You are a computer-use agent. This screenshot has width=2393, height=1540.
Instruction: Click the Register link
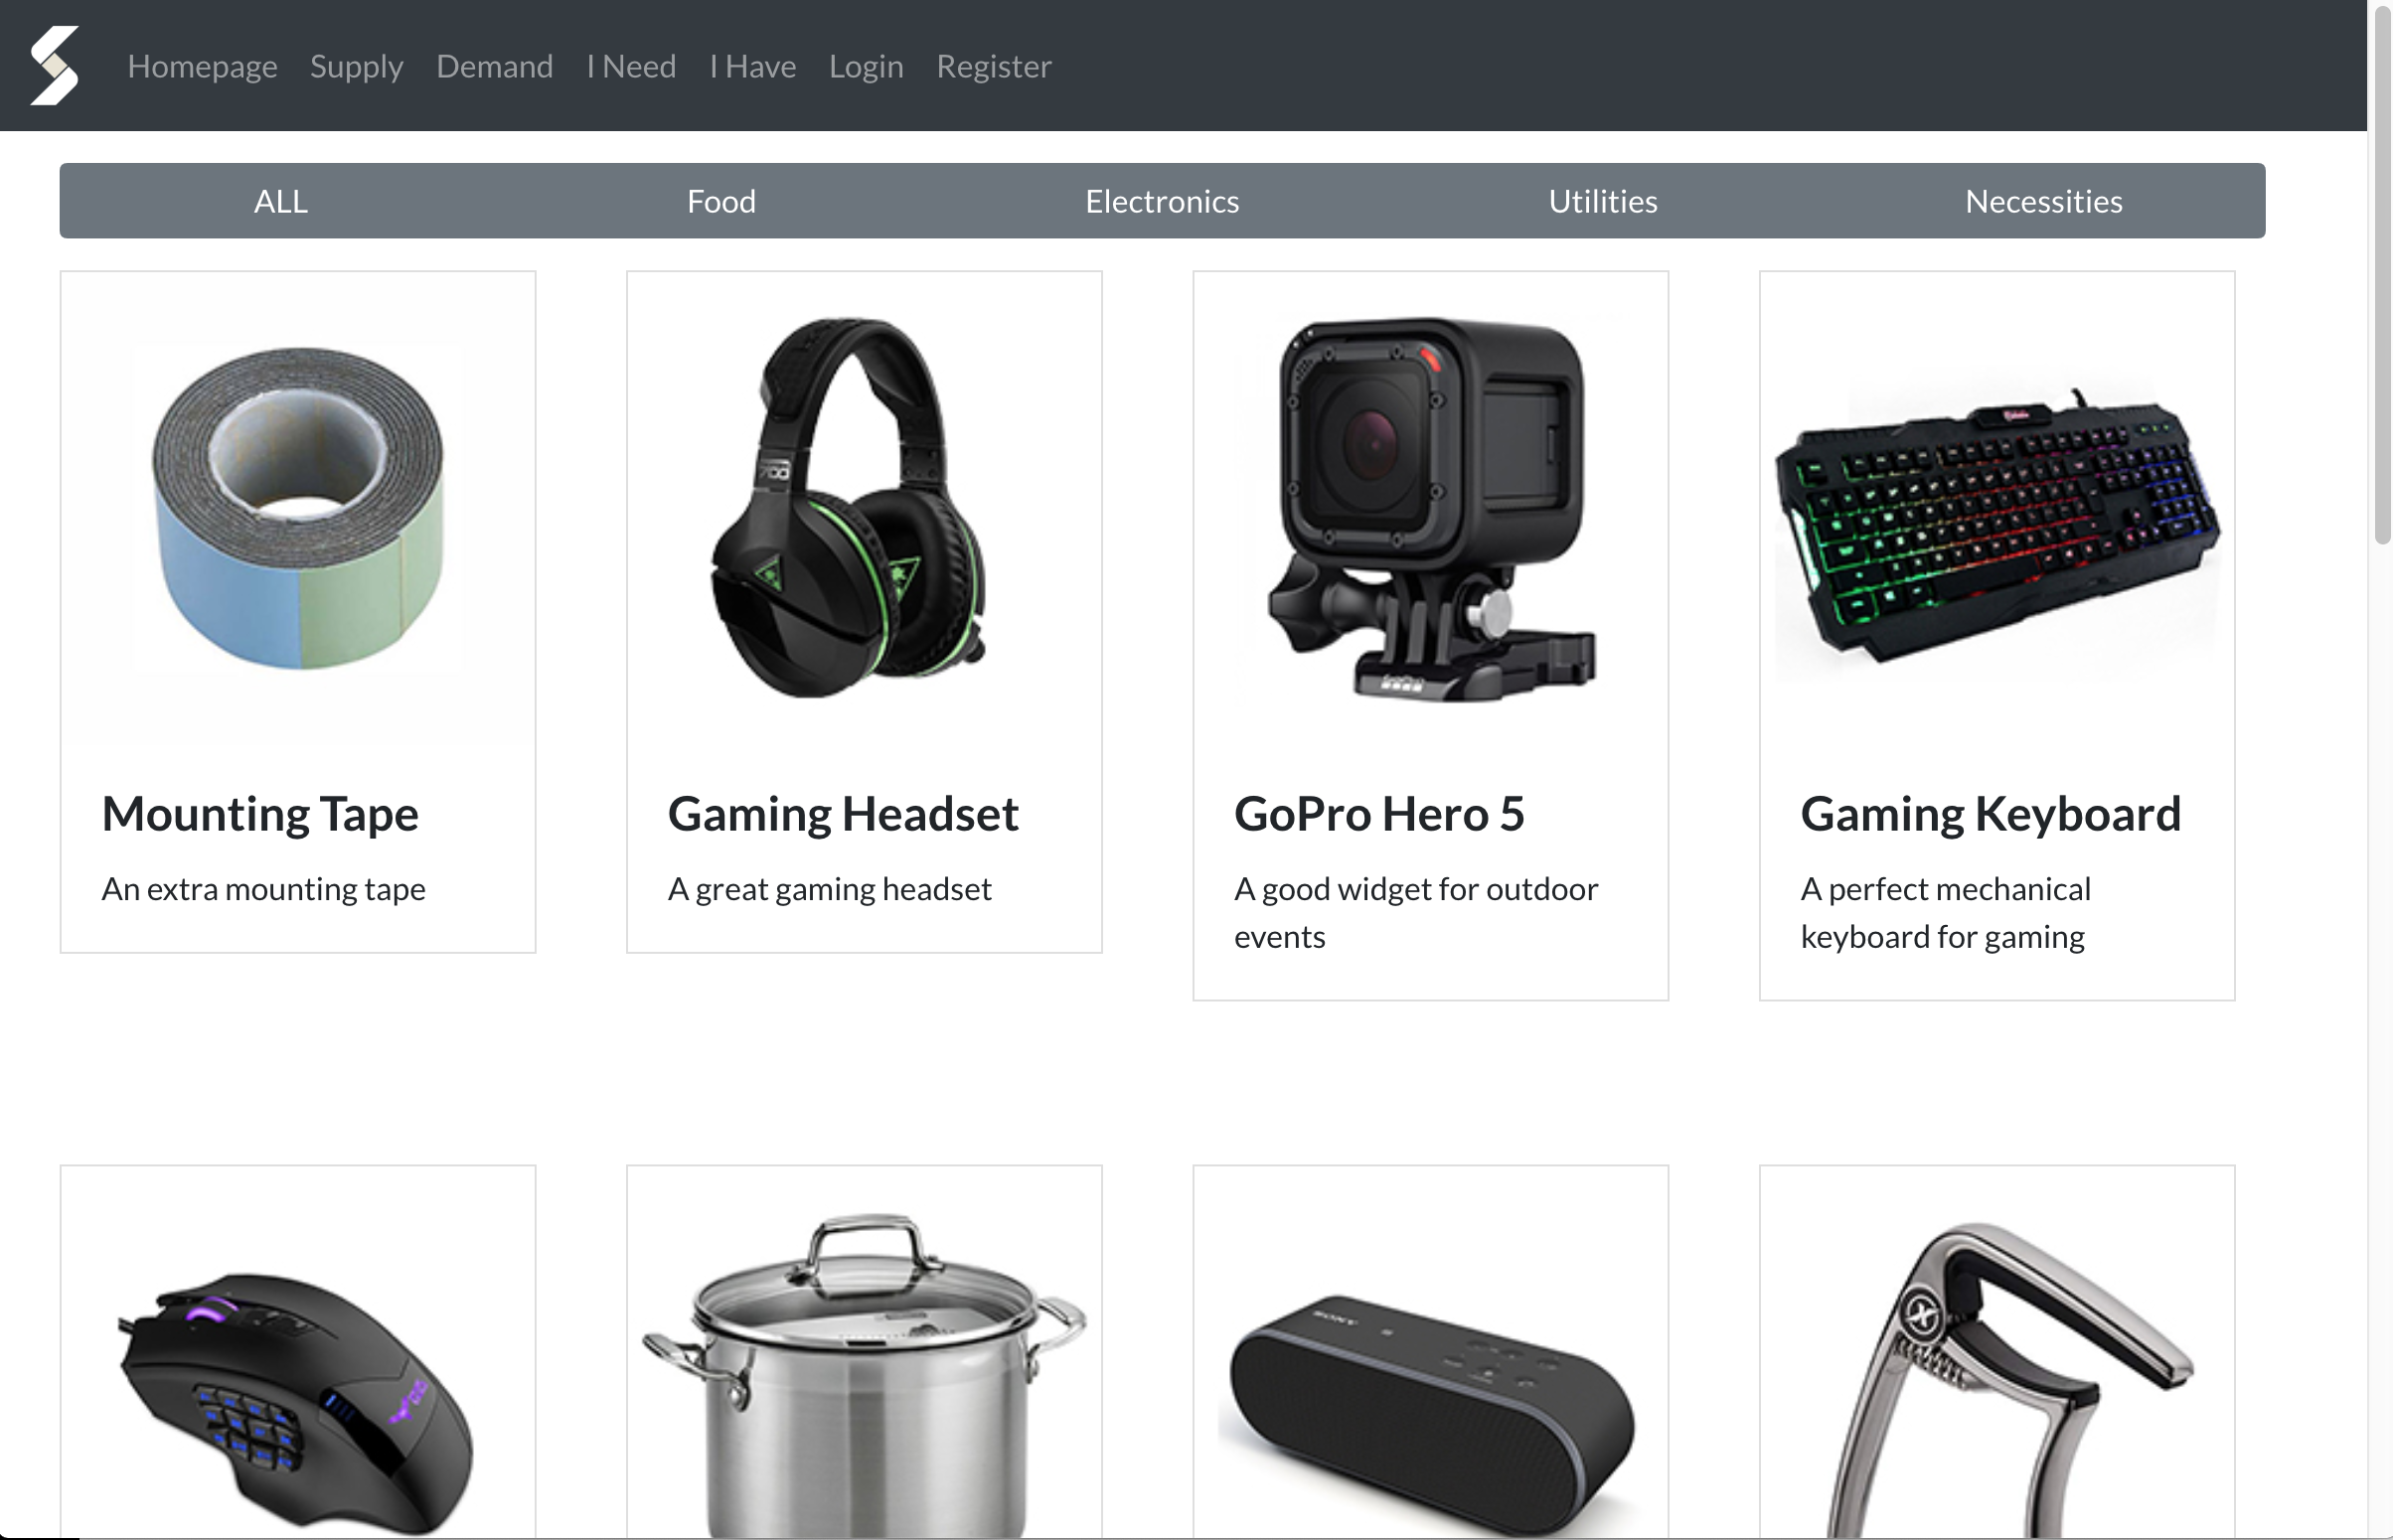coord(993,66)
